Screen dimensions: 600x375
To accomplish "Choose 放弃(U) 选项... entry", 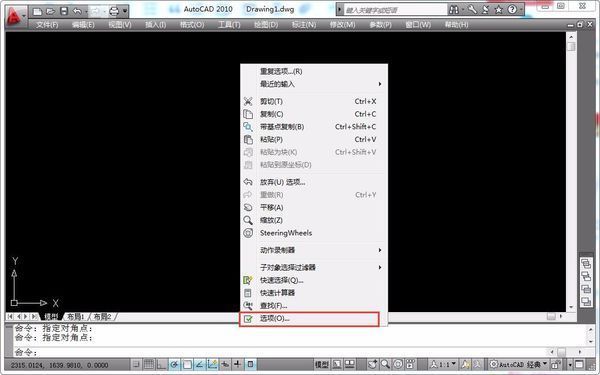I will pyautogui.click(x=314, y=182).
